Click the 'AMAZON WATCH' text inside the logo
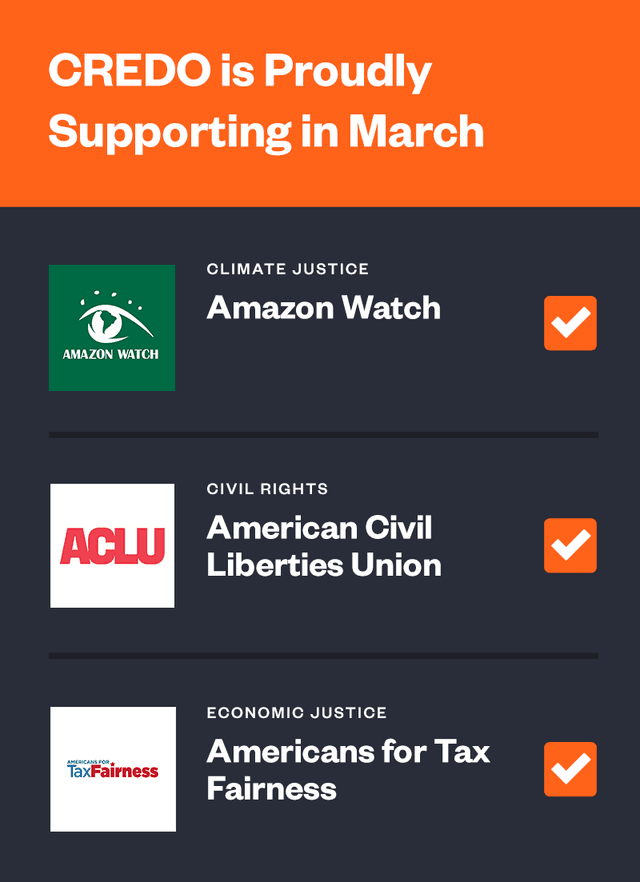 pyautogui.click(x=111, y=354)
